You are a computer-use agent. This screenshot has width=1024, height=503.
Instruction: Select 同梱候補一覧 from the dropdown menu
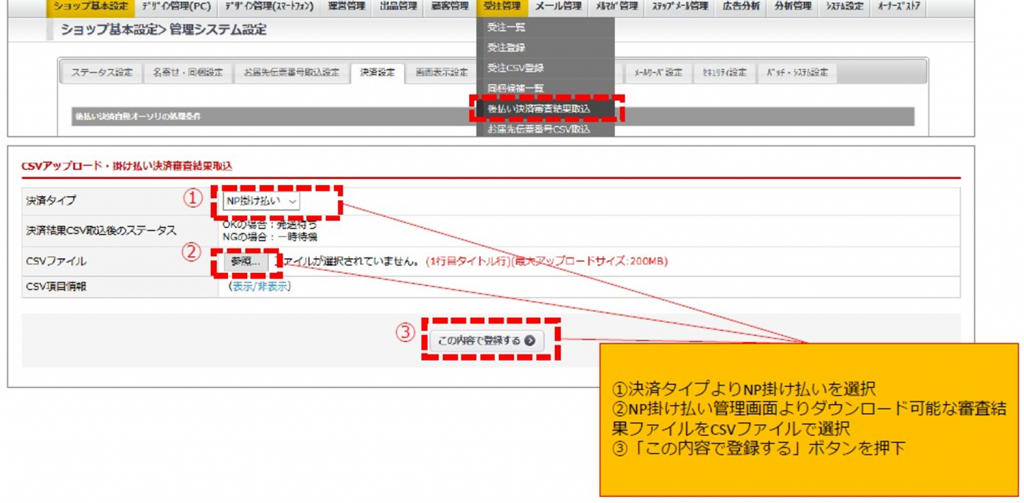(545, 88)
